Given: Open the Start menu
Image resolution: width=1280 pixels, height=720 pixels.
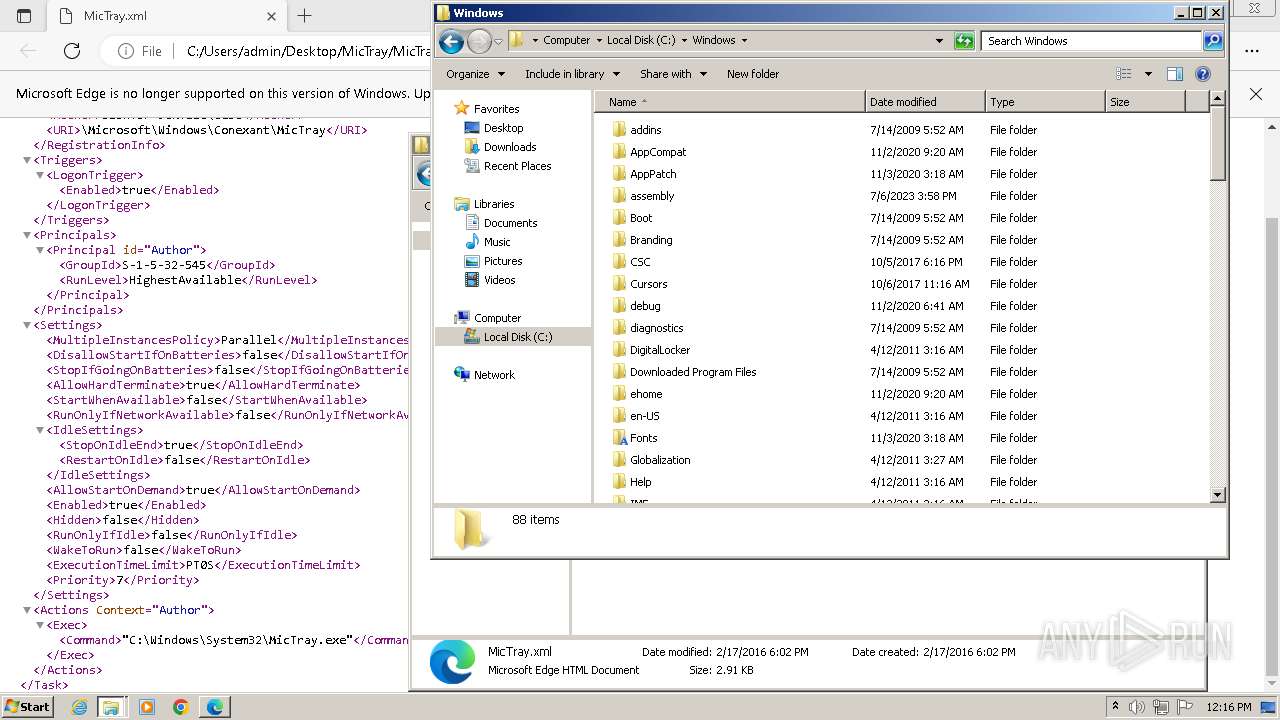Looking at the screenshot, I should [x=27, y=707].
